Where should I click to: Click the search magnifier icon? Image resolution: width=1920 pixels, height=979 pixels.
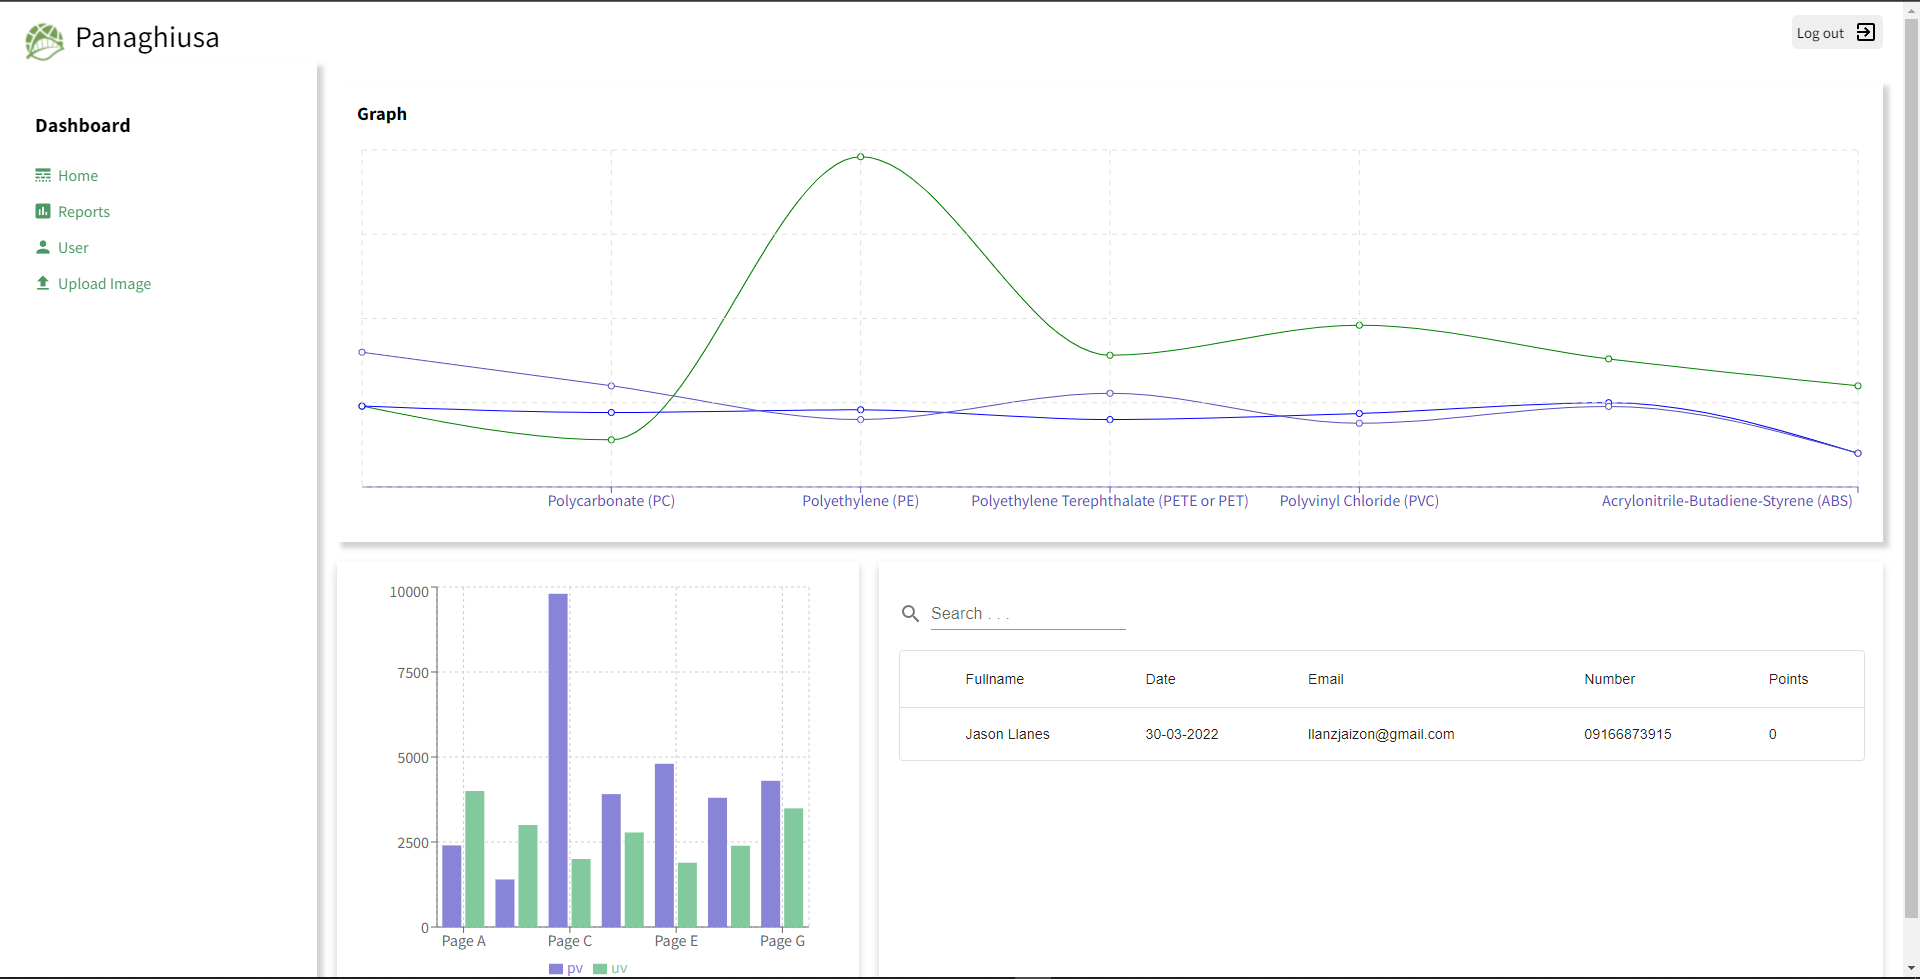(910, 614)
